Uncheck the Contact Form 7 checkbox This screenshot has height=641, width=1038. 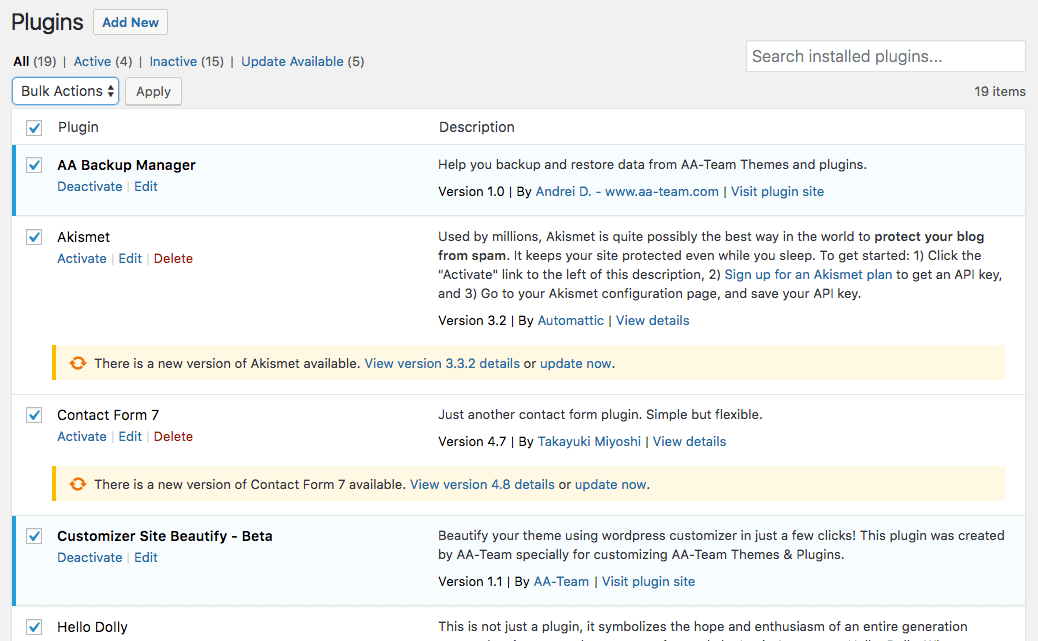(34, 415)
